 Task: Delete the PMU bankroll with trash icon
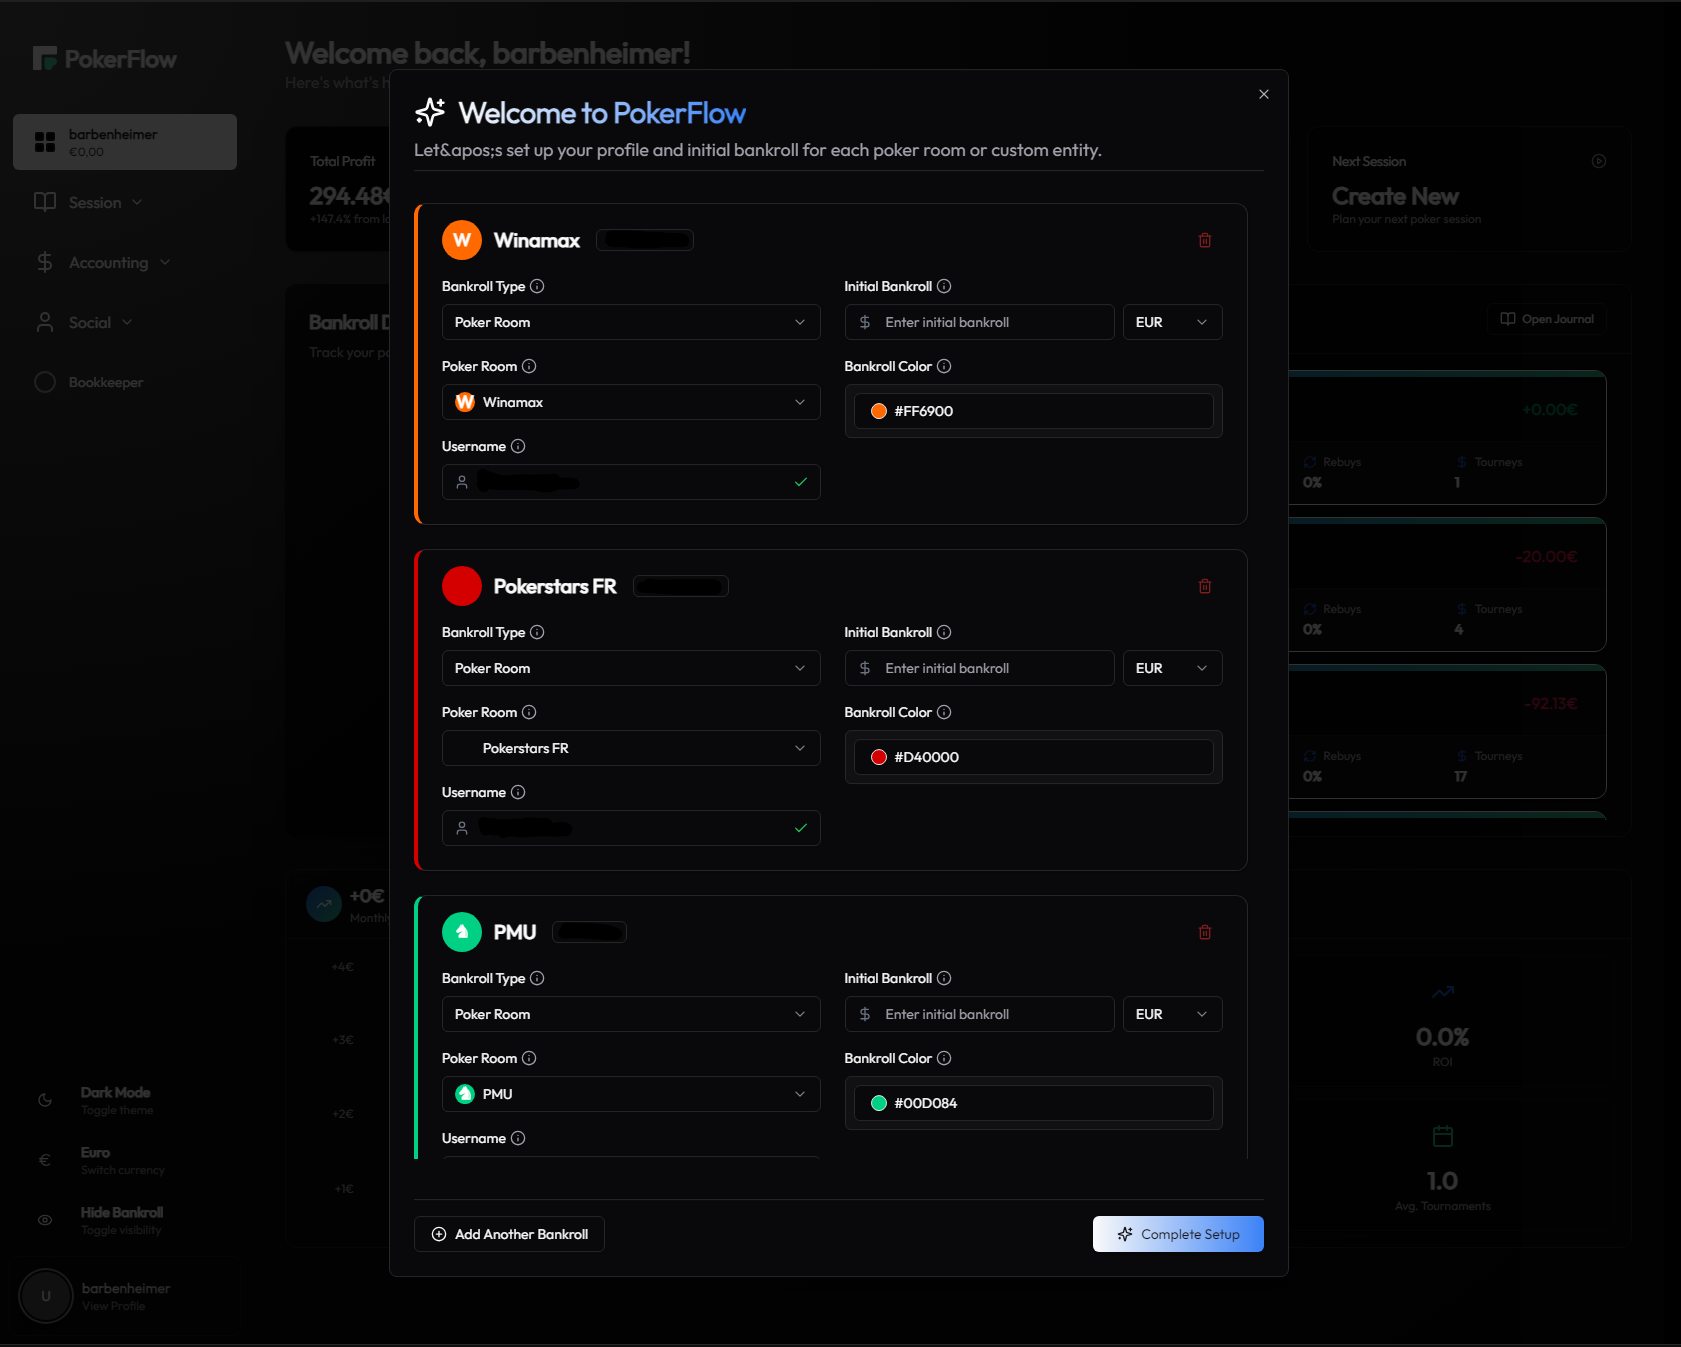pos(1205,932)
